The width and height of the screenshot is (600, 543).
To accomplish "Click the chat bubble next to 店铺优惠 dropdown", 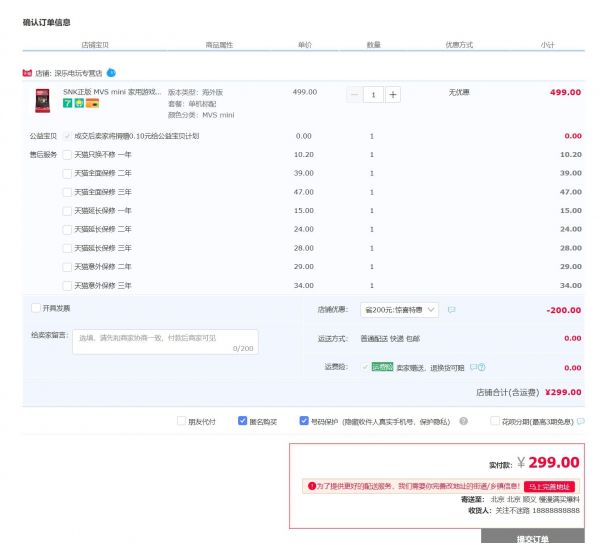I will (x=451, y=310).
